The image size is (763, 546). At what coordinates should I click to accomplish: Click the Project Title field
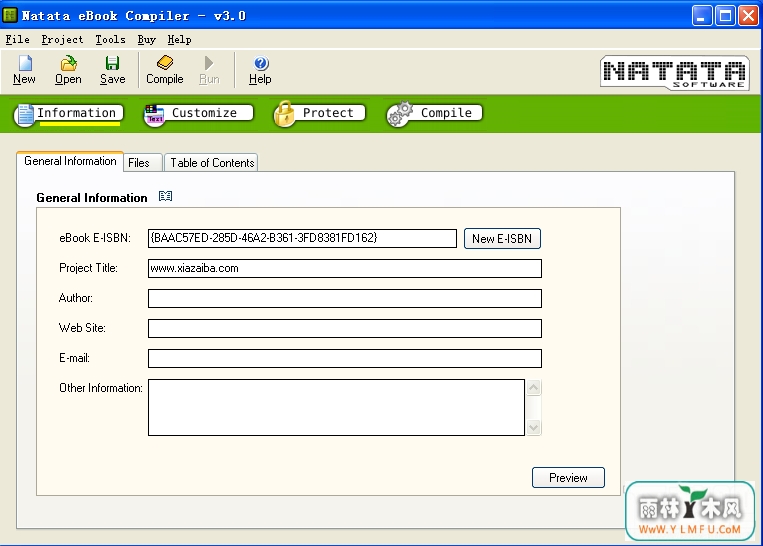345,268
